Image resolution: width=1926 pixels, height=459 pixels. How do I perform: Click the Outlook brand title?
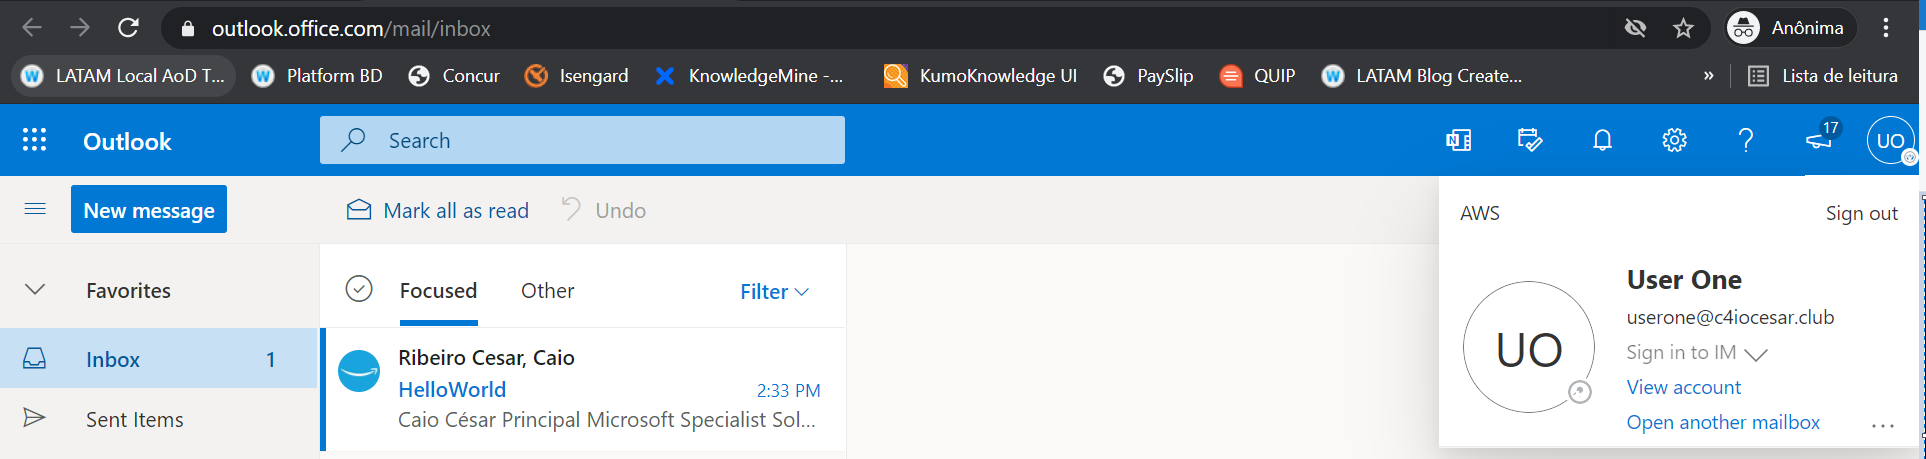click(127, 142)
